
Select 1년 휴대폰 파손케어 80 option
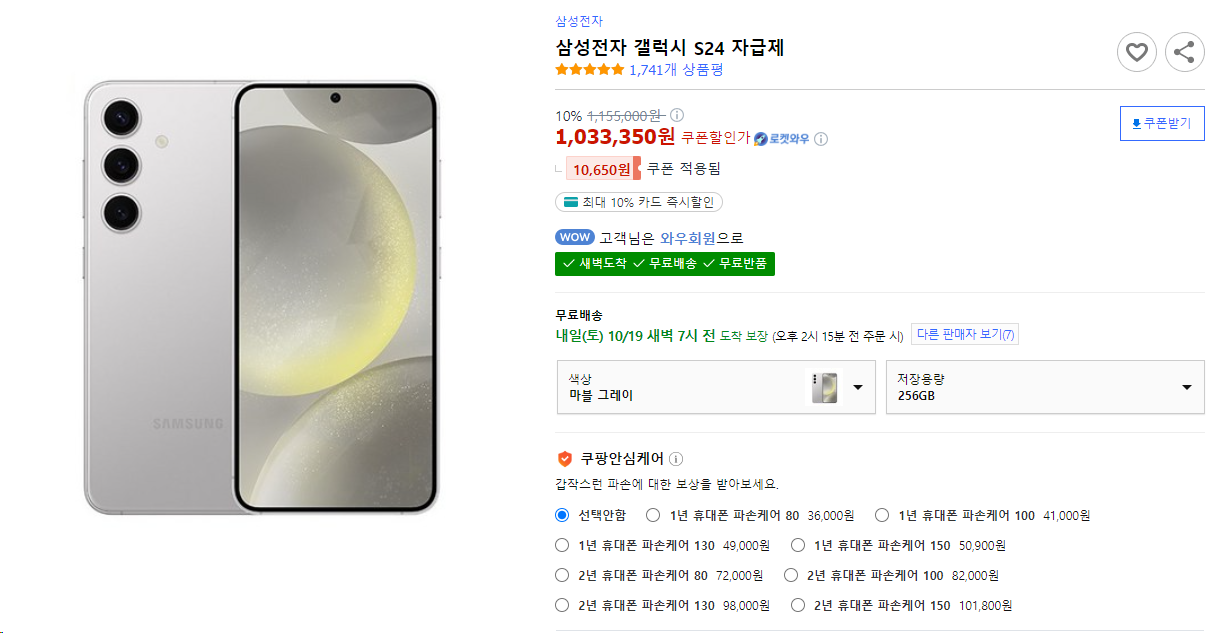[653, 516]
